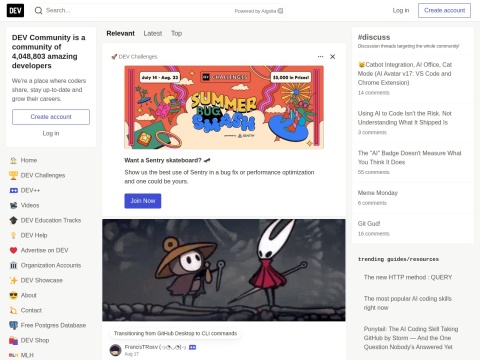Click '55 comments' under AI Badge thread
Viewport: 480px width, 360px height.
tap(373, 172)
